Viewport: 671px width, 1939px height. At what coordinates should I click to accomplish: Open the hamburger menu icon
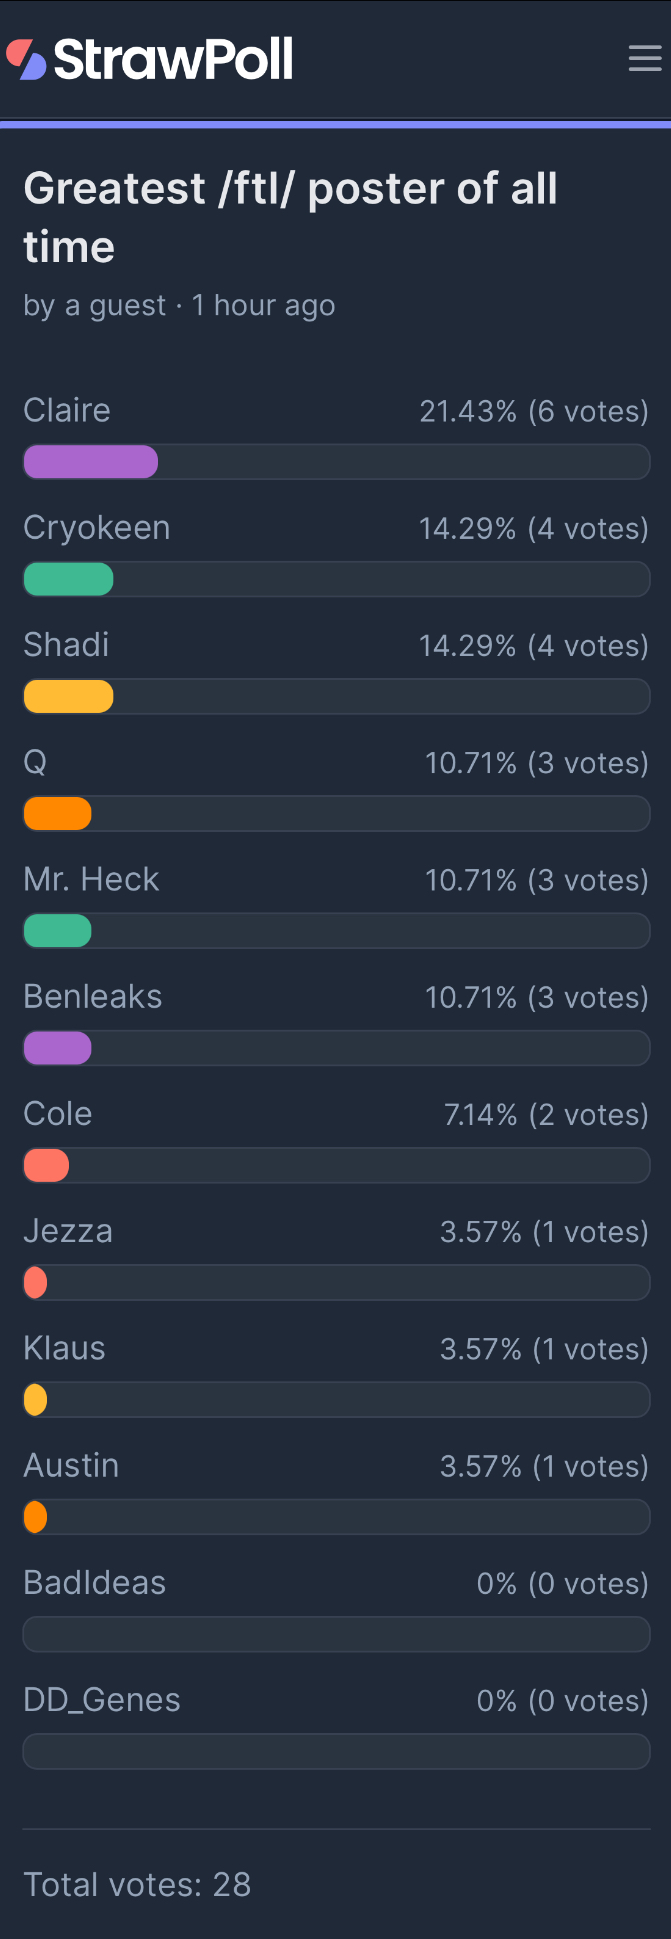(x=645, y=59)
